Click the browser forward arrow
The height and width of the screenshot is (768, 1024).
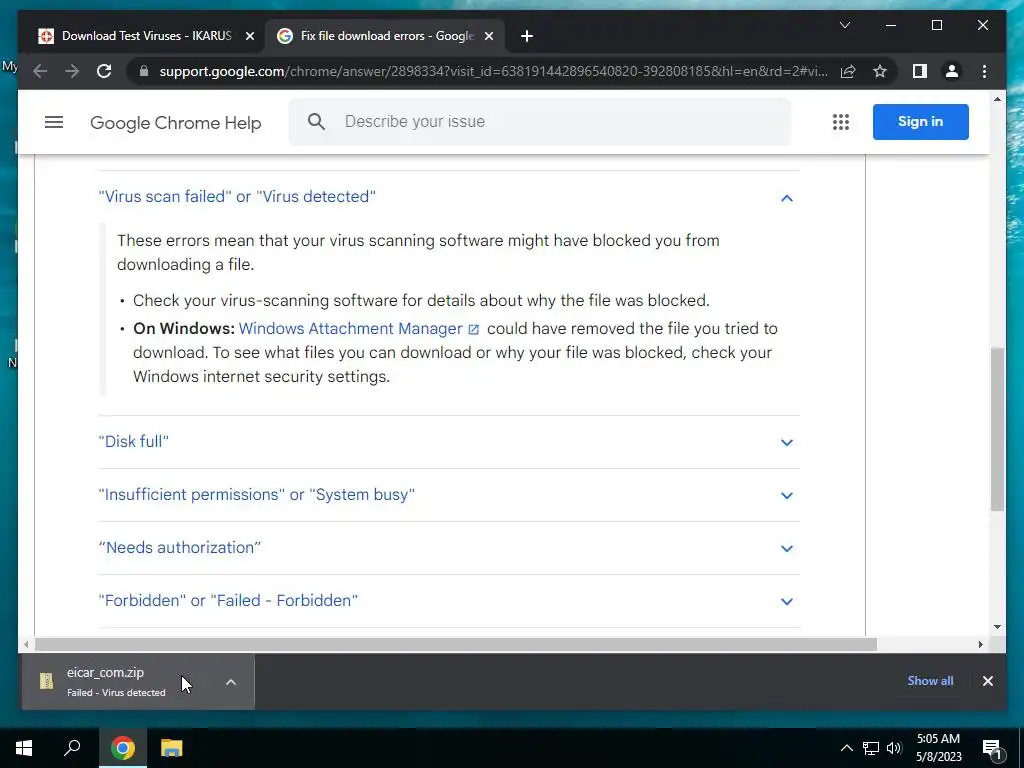72,71
